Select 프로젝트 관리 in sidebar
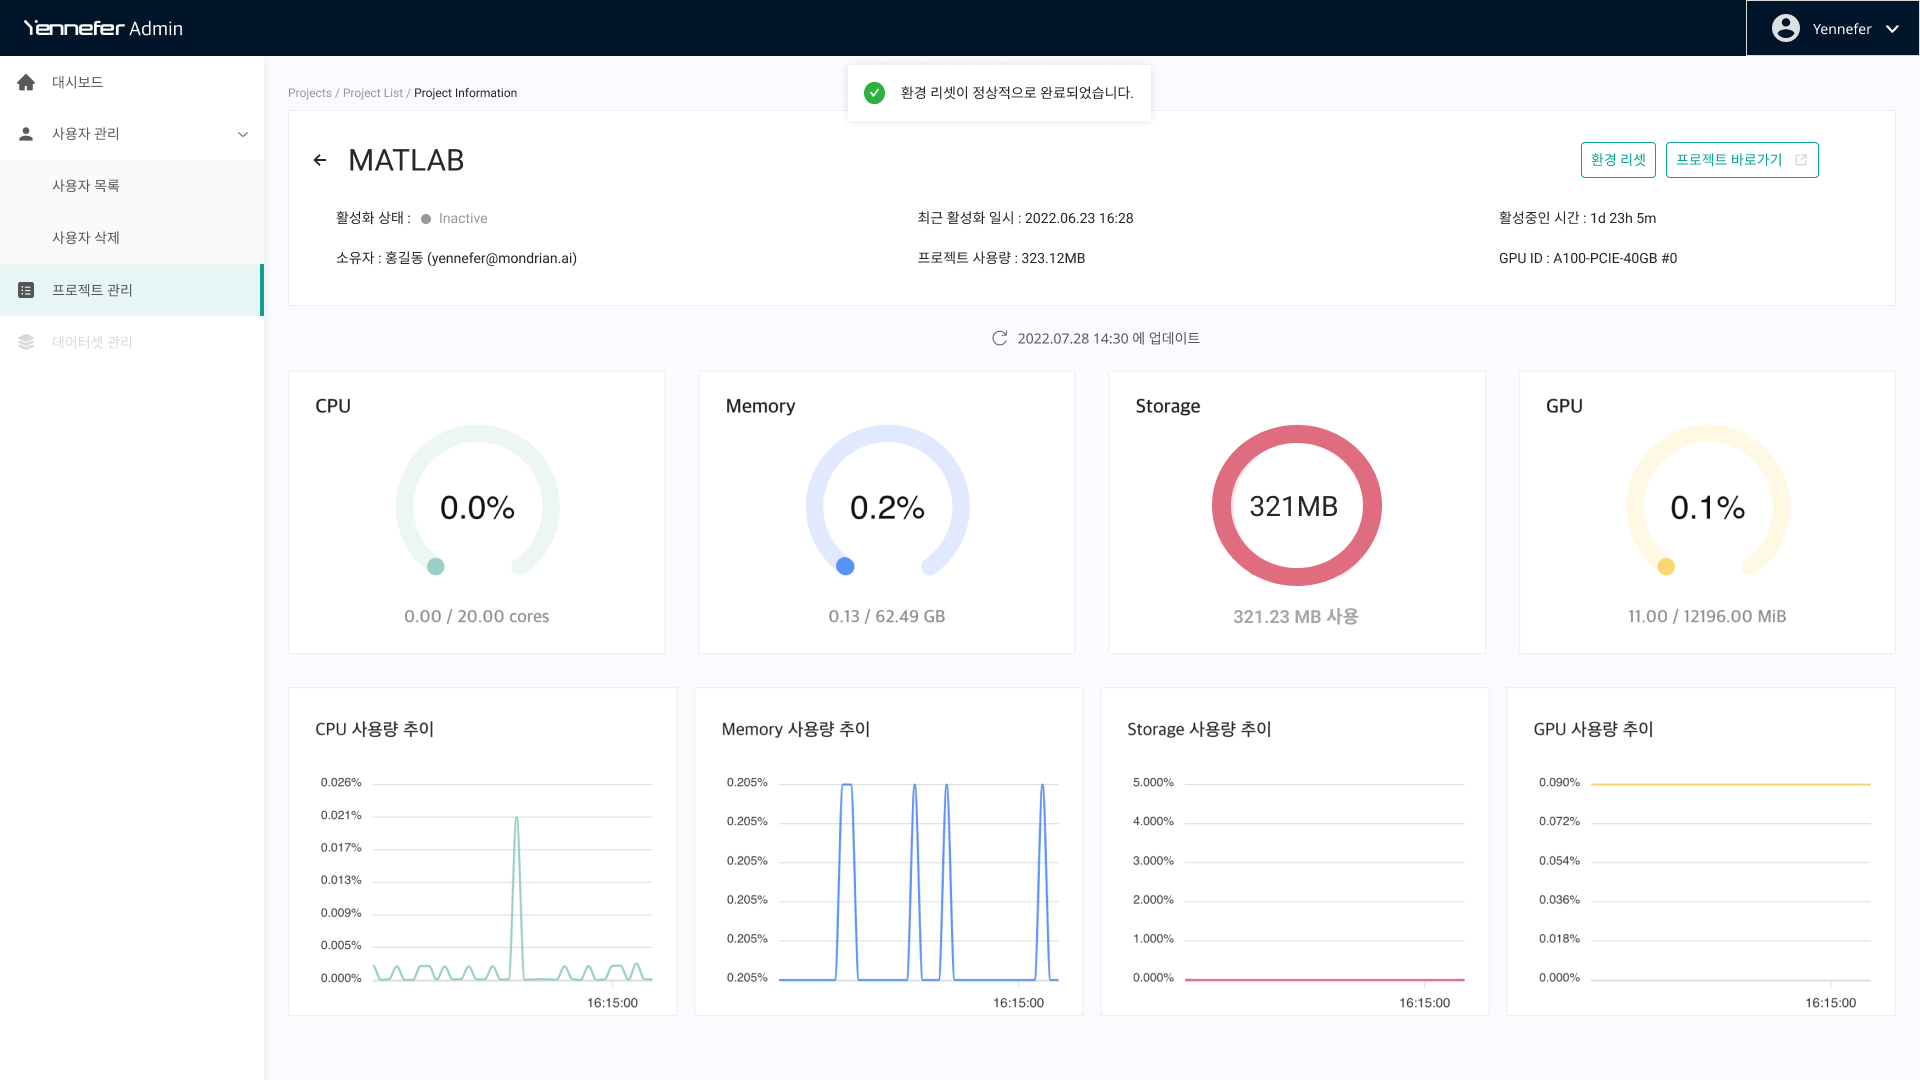The image size is (1920, 1080). (92, 290)
